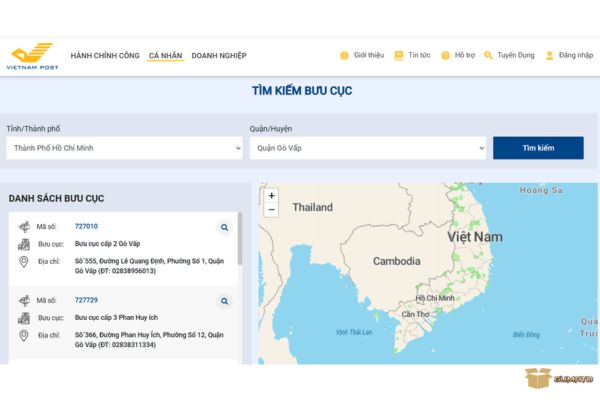Select the Cá Nhân tab

point(165,56)
